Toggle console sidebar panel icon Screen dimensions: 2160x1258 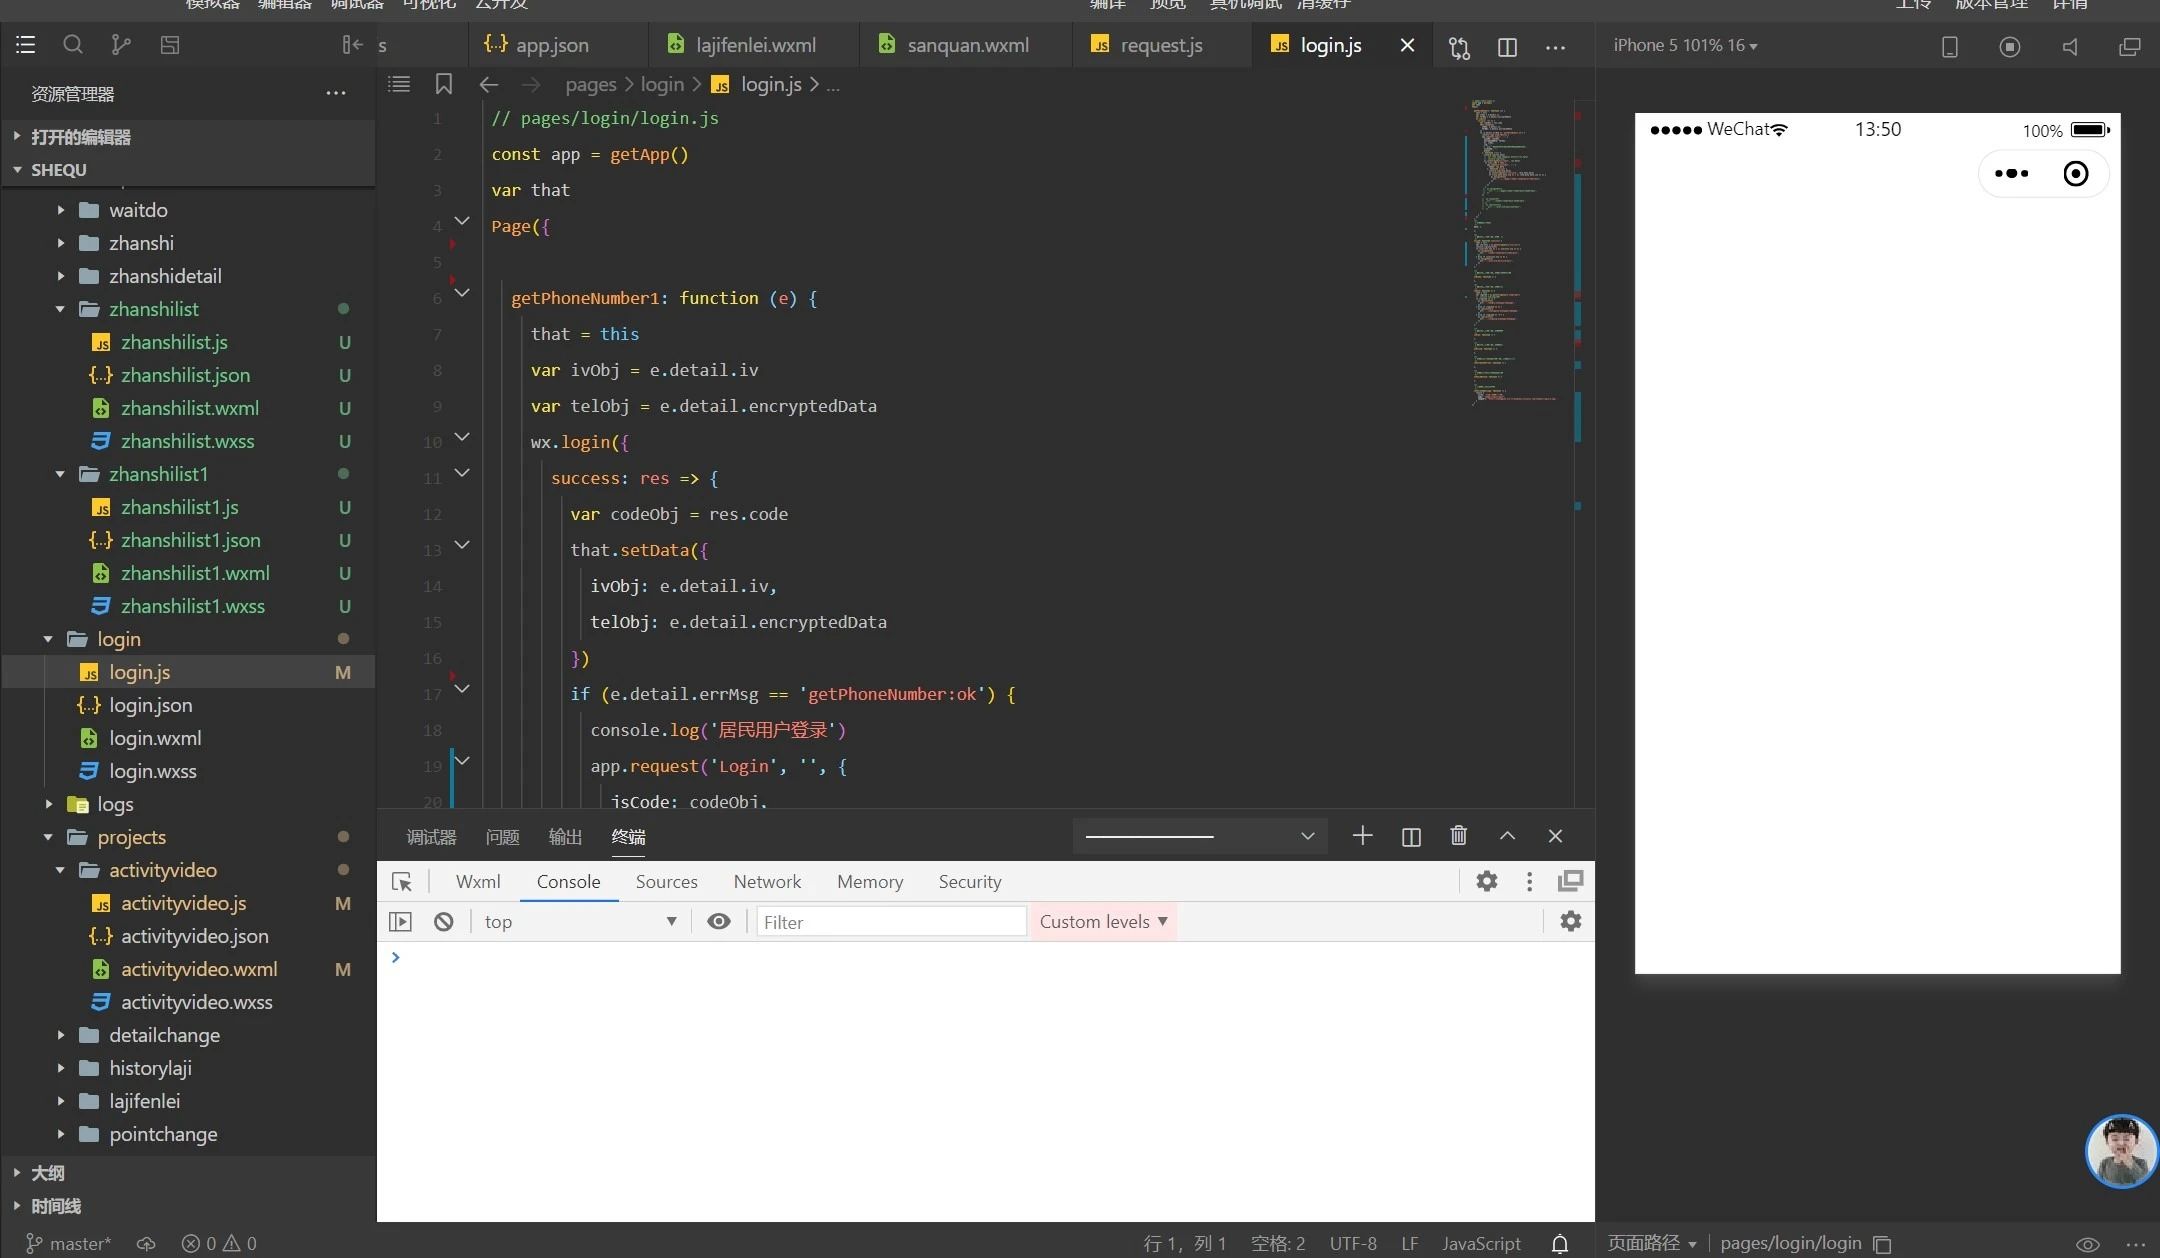pyautogui.click(x=400, y=922)
